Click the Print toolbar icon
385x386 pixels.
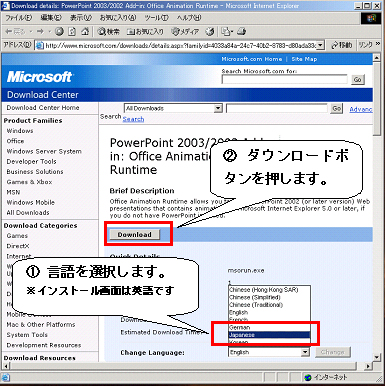pos(242,32)
